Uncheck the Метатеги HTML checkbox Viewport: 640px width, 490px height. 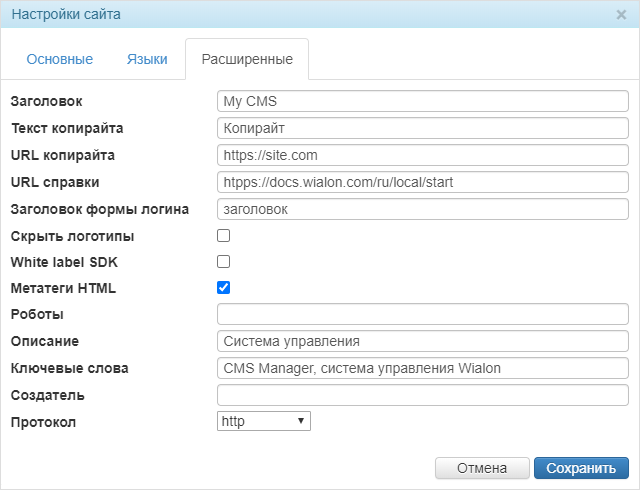click(x=224, y=288)
